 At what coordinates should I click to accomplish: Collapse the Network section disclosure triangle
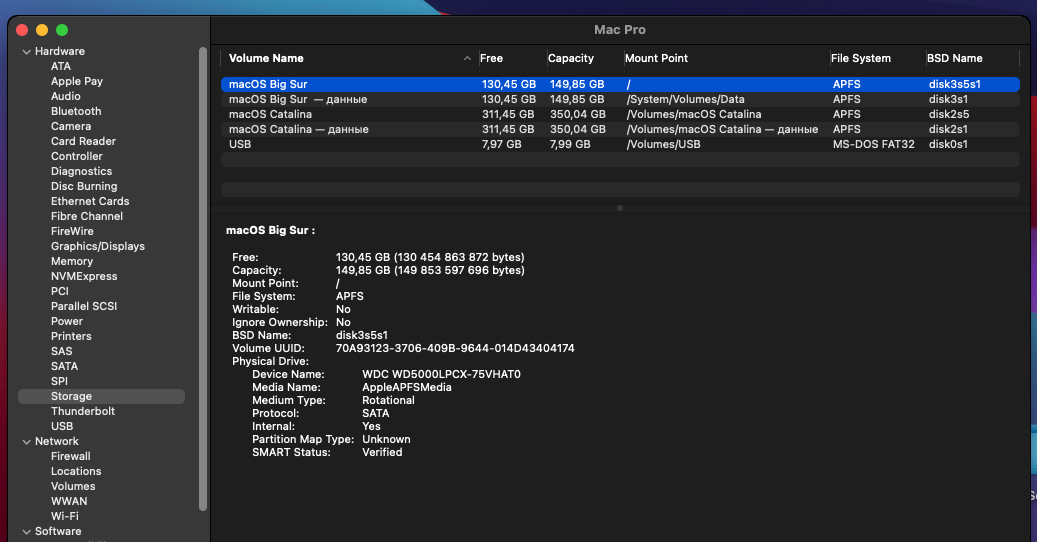[x=26, y=441]
